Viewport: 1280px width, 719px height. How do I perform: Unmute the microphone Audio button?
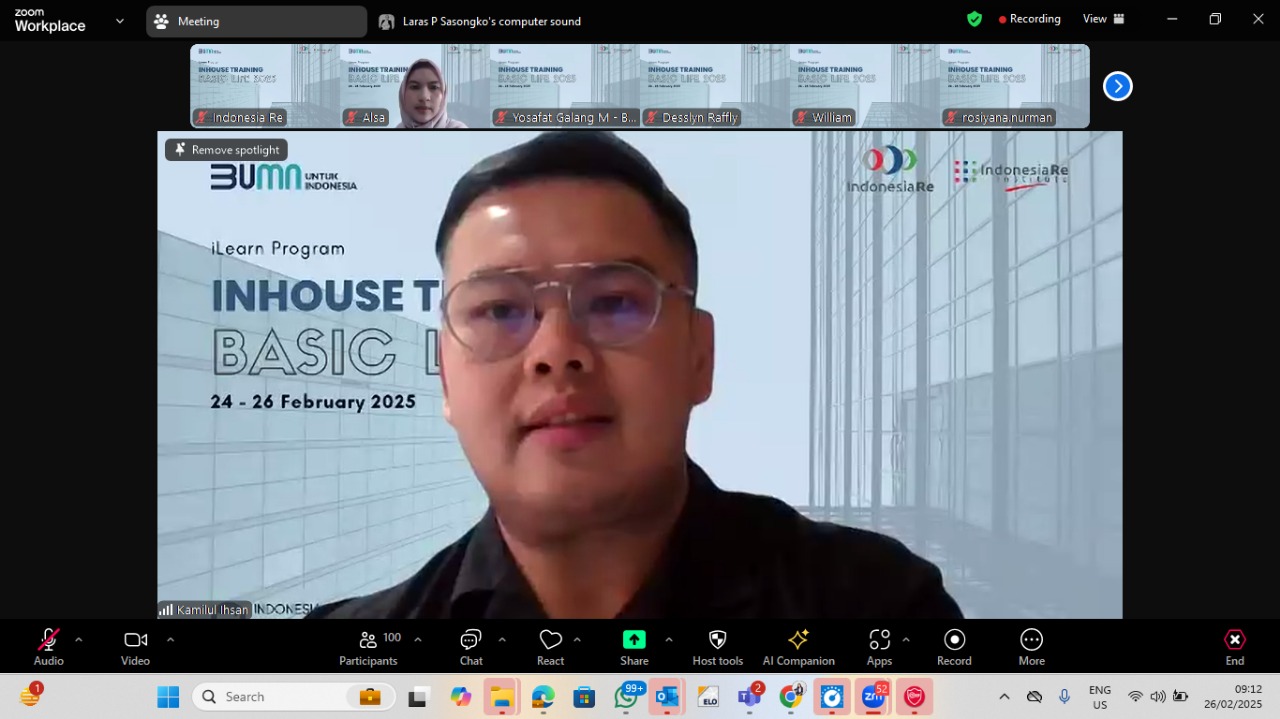(x=48, y=647)
